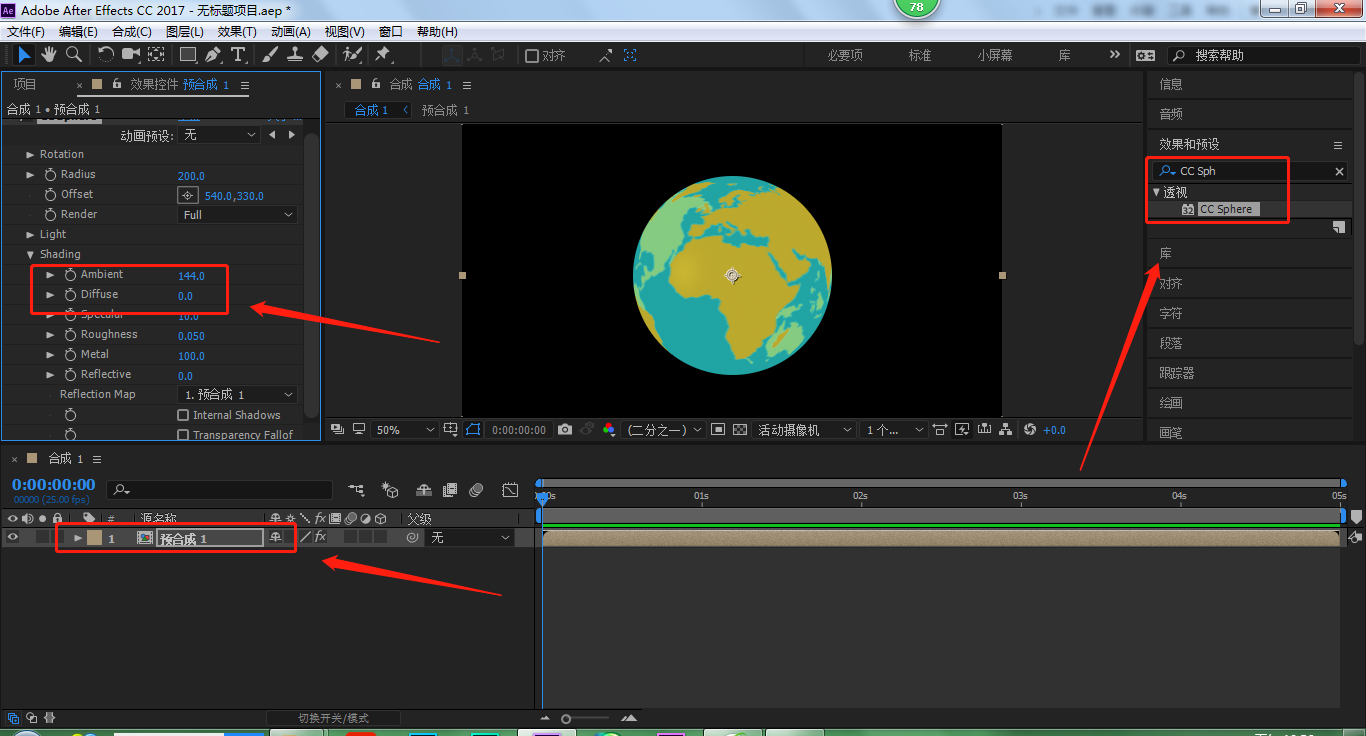Open the Reflection Map layer dropdown
This screenshot has width=1366, height=736.
point(238,395)
